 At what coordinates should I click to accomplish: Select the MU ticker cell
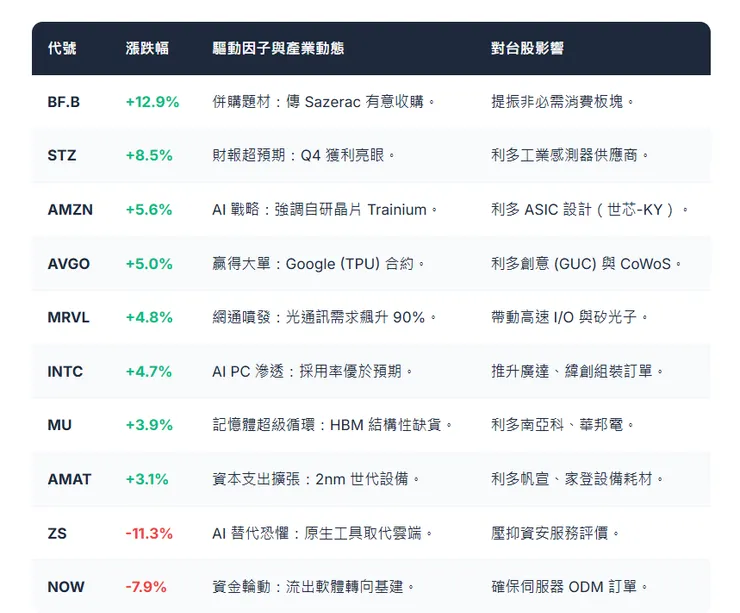pyautogui.click(x=59, y=425)
